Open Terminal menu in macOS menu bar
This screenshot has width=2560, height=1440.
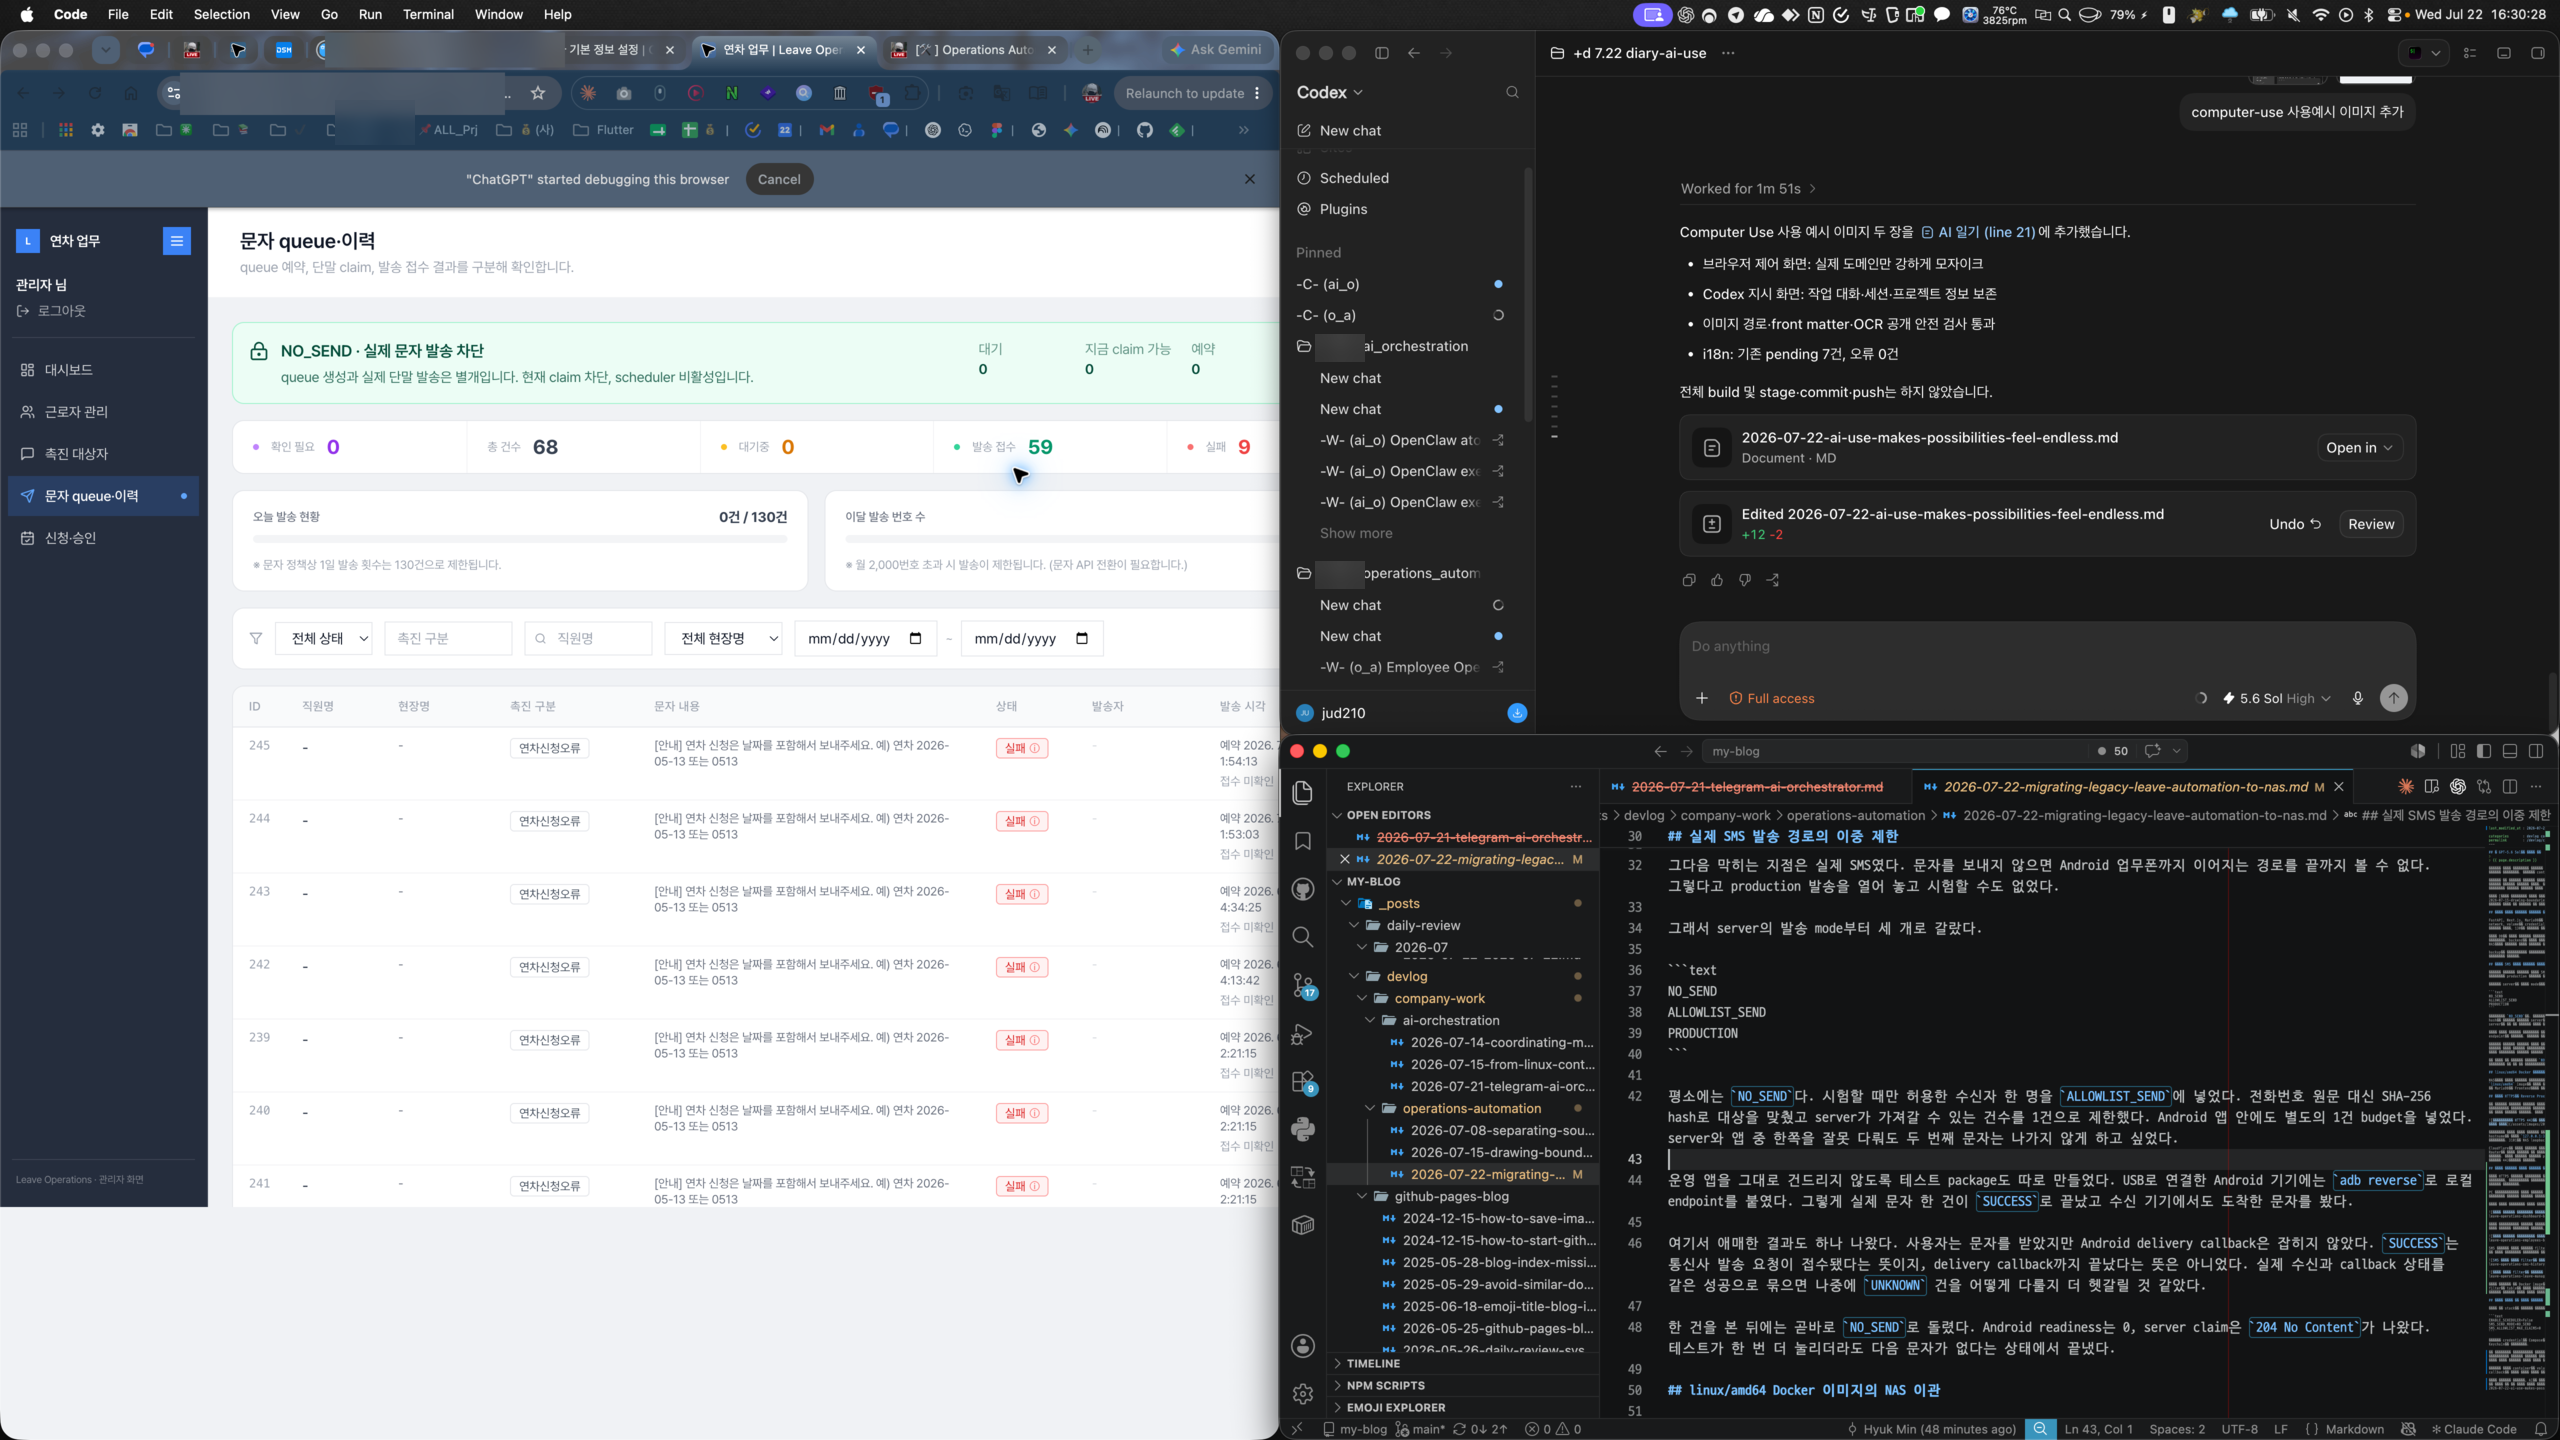[428, 14]
